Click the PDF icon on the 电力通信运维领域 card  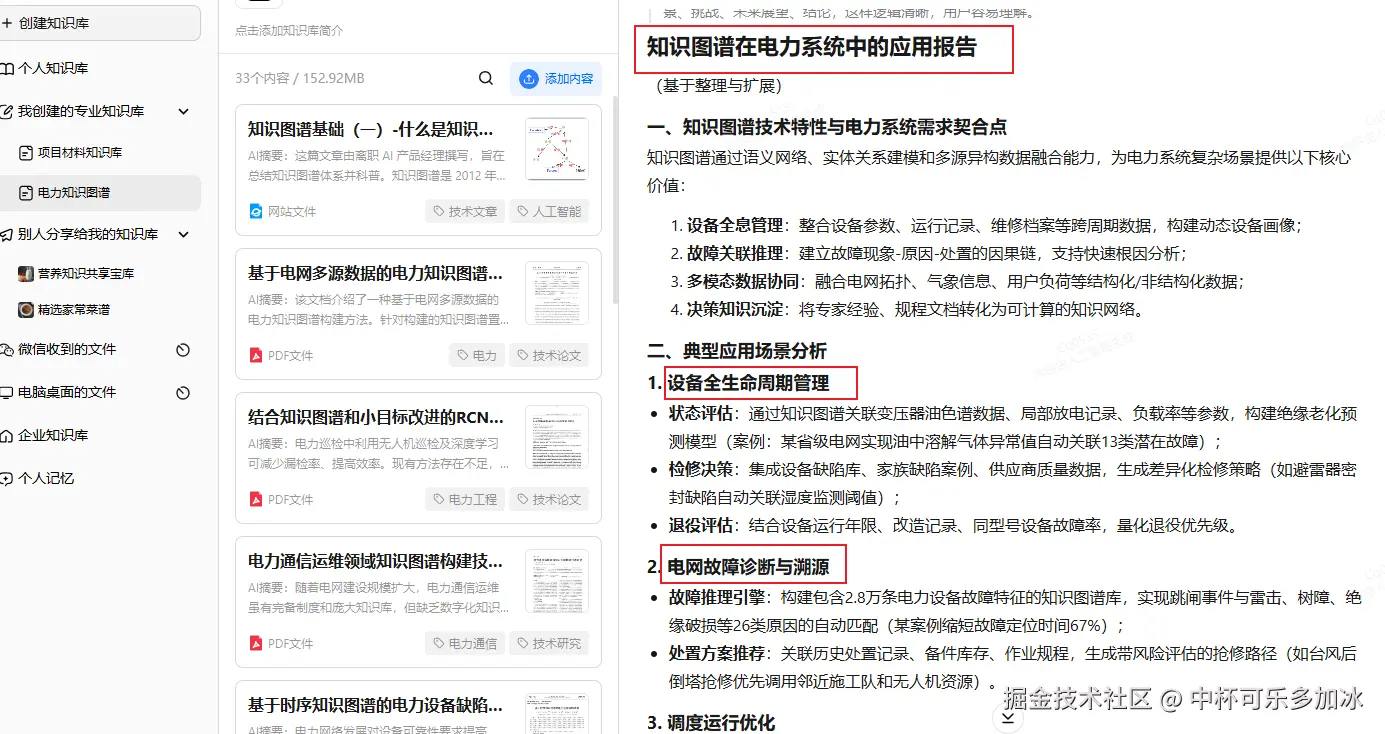click(256, 643)
